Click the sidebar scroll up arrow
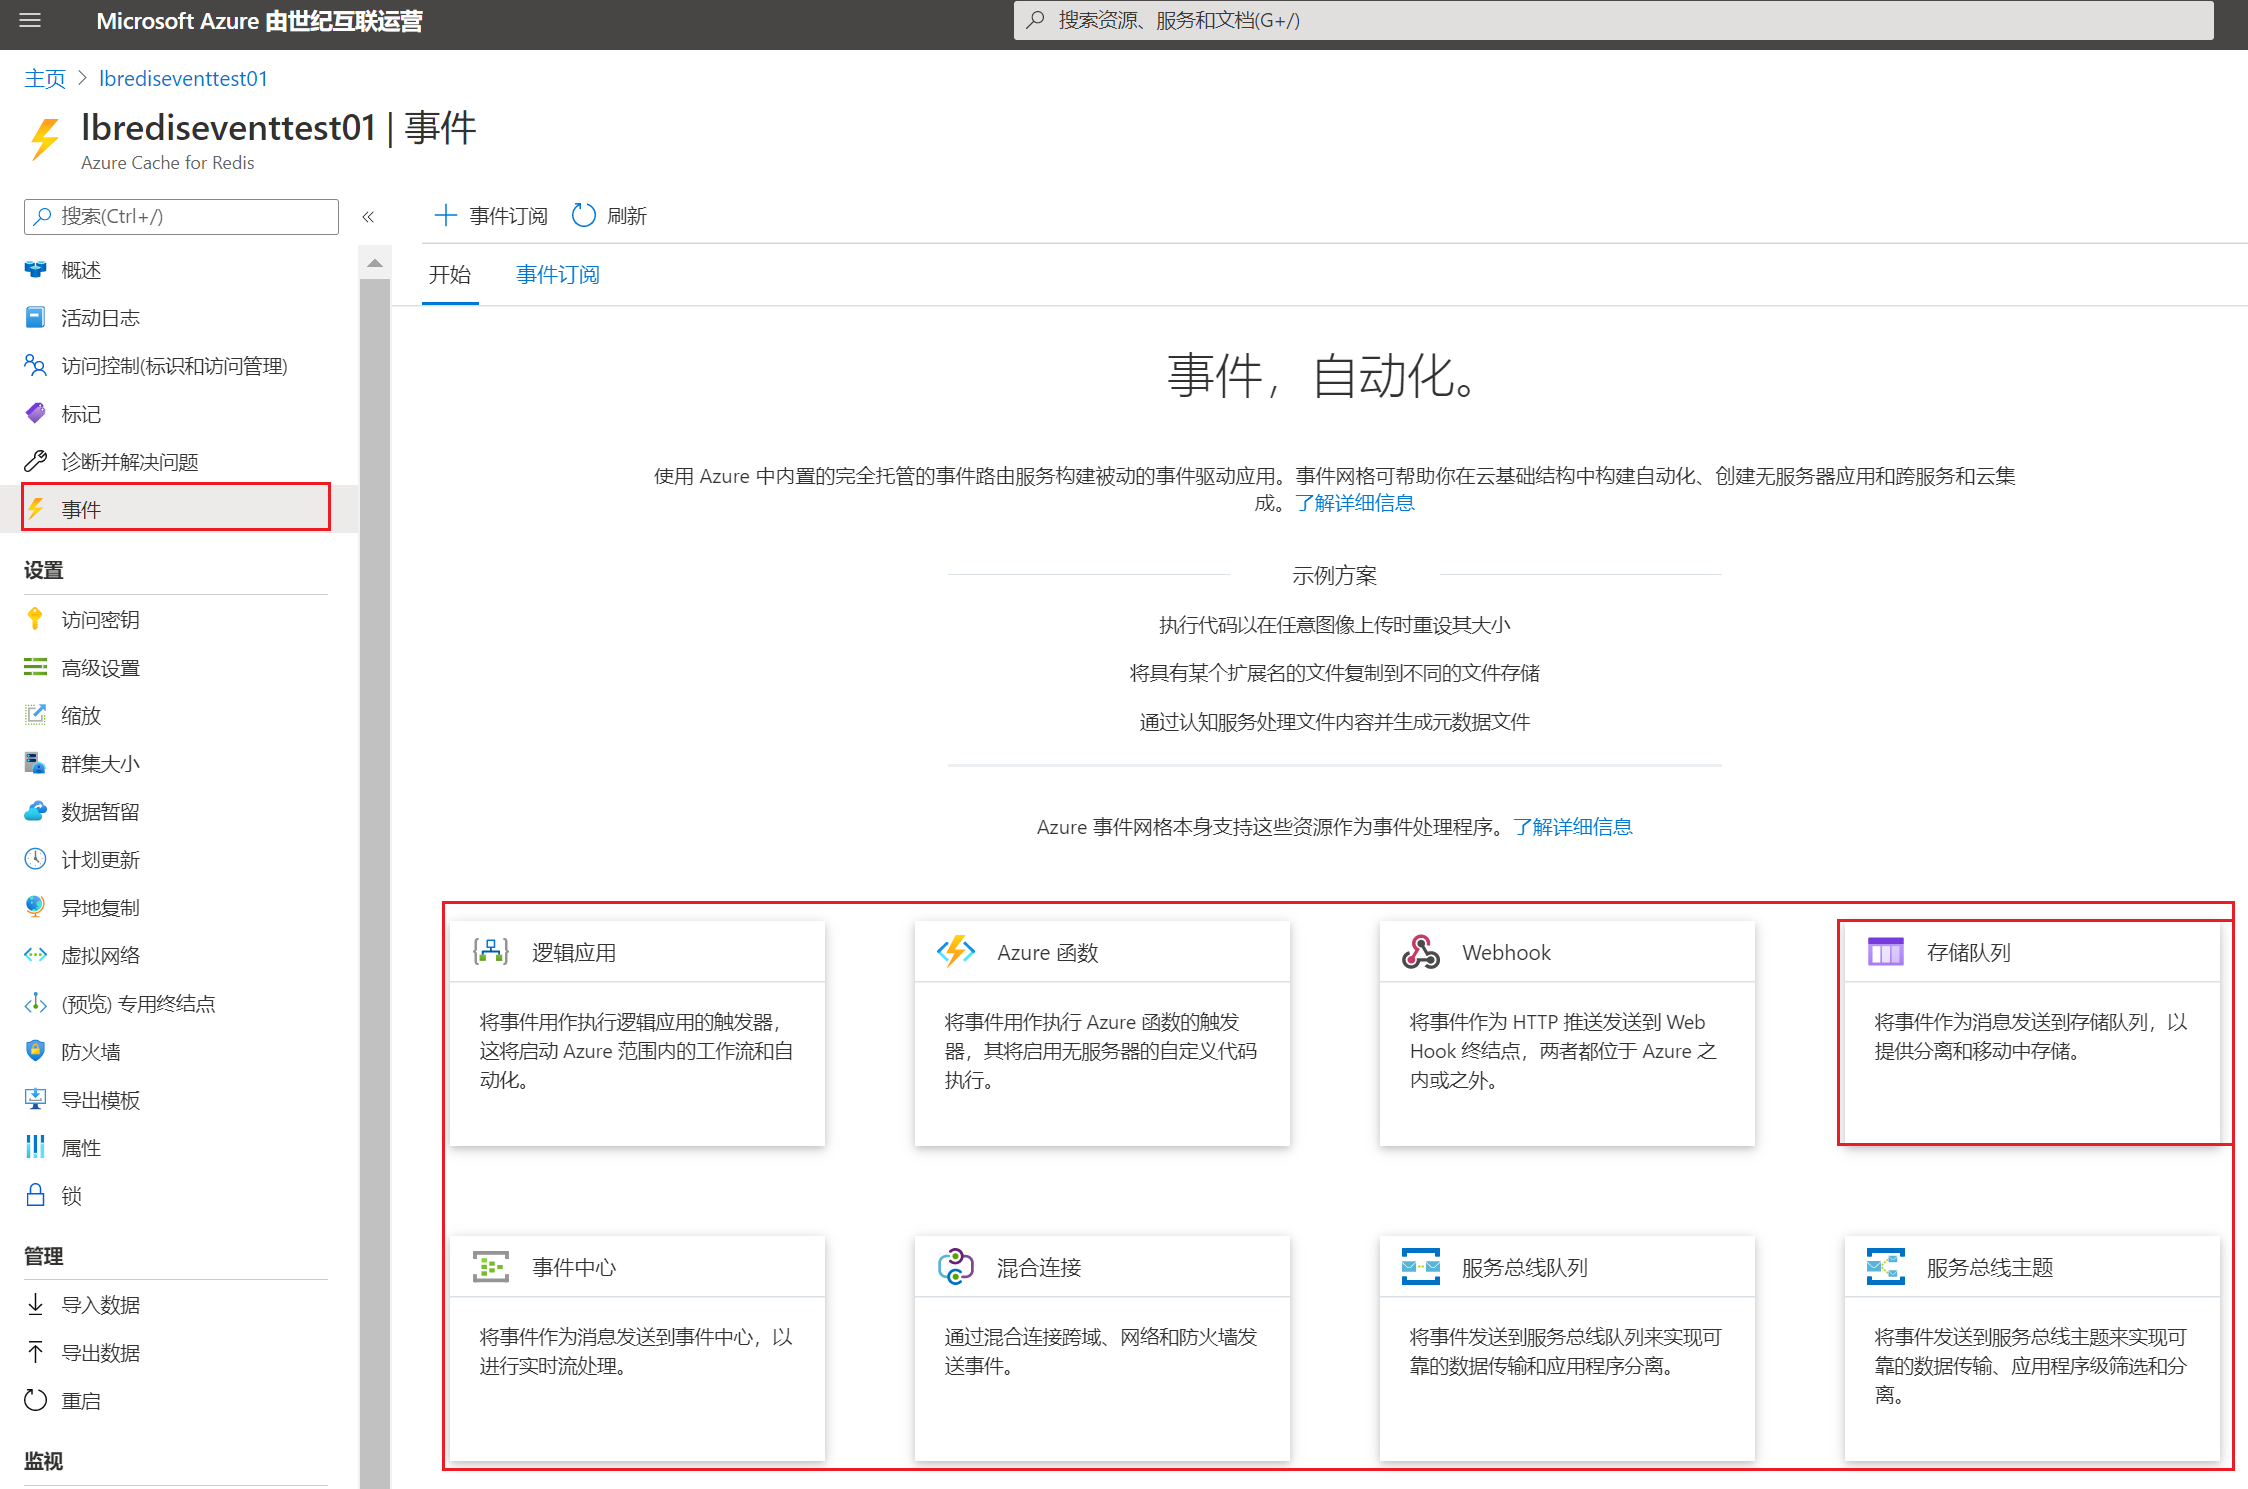 click(375, 264)
